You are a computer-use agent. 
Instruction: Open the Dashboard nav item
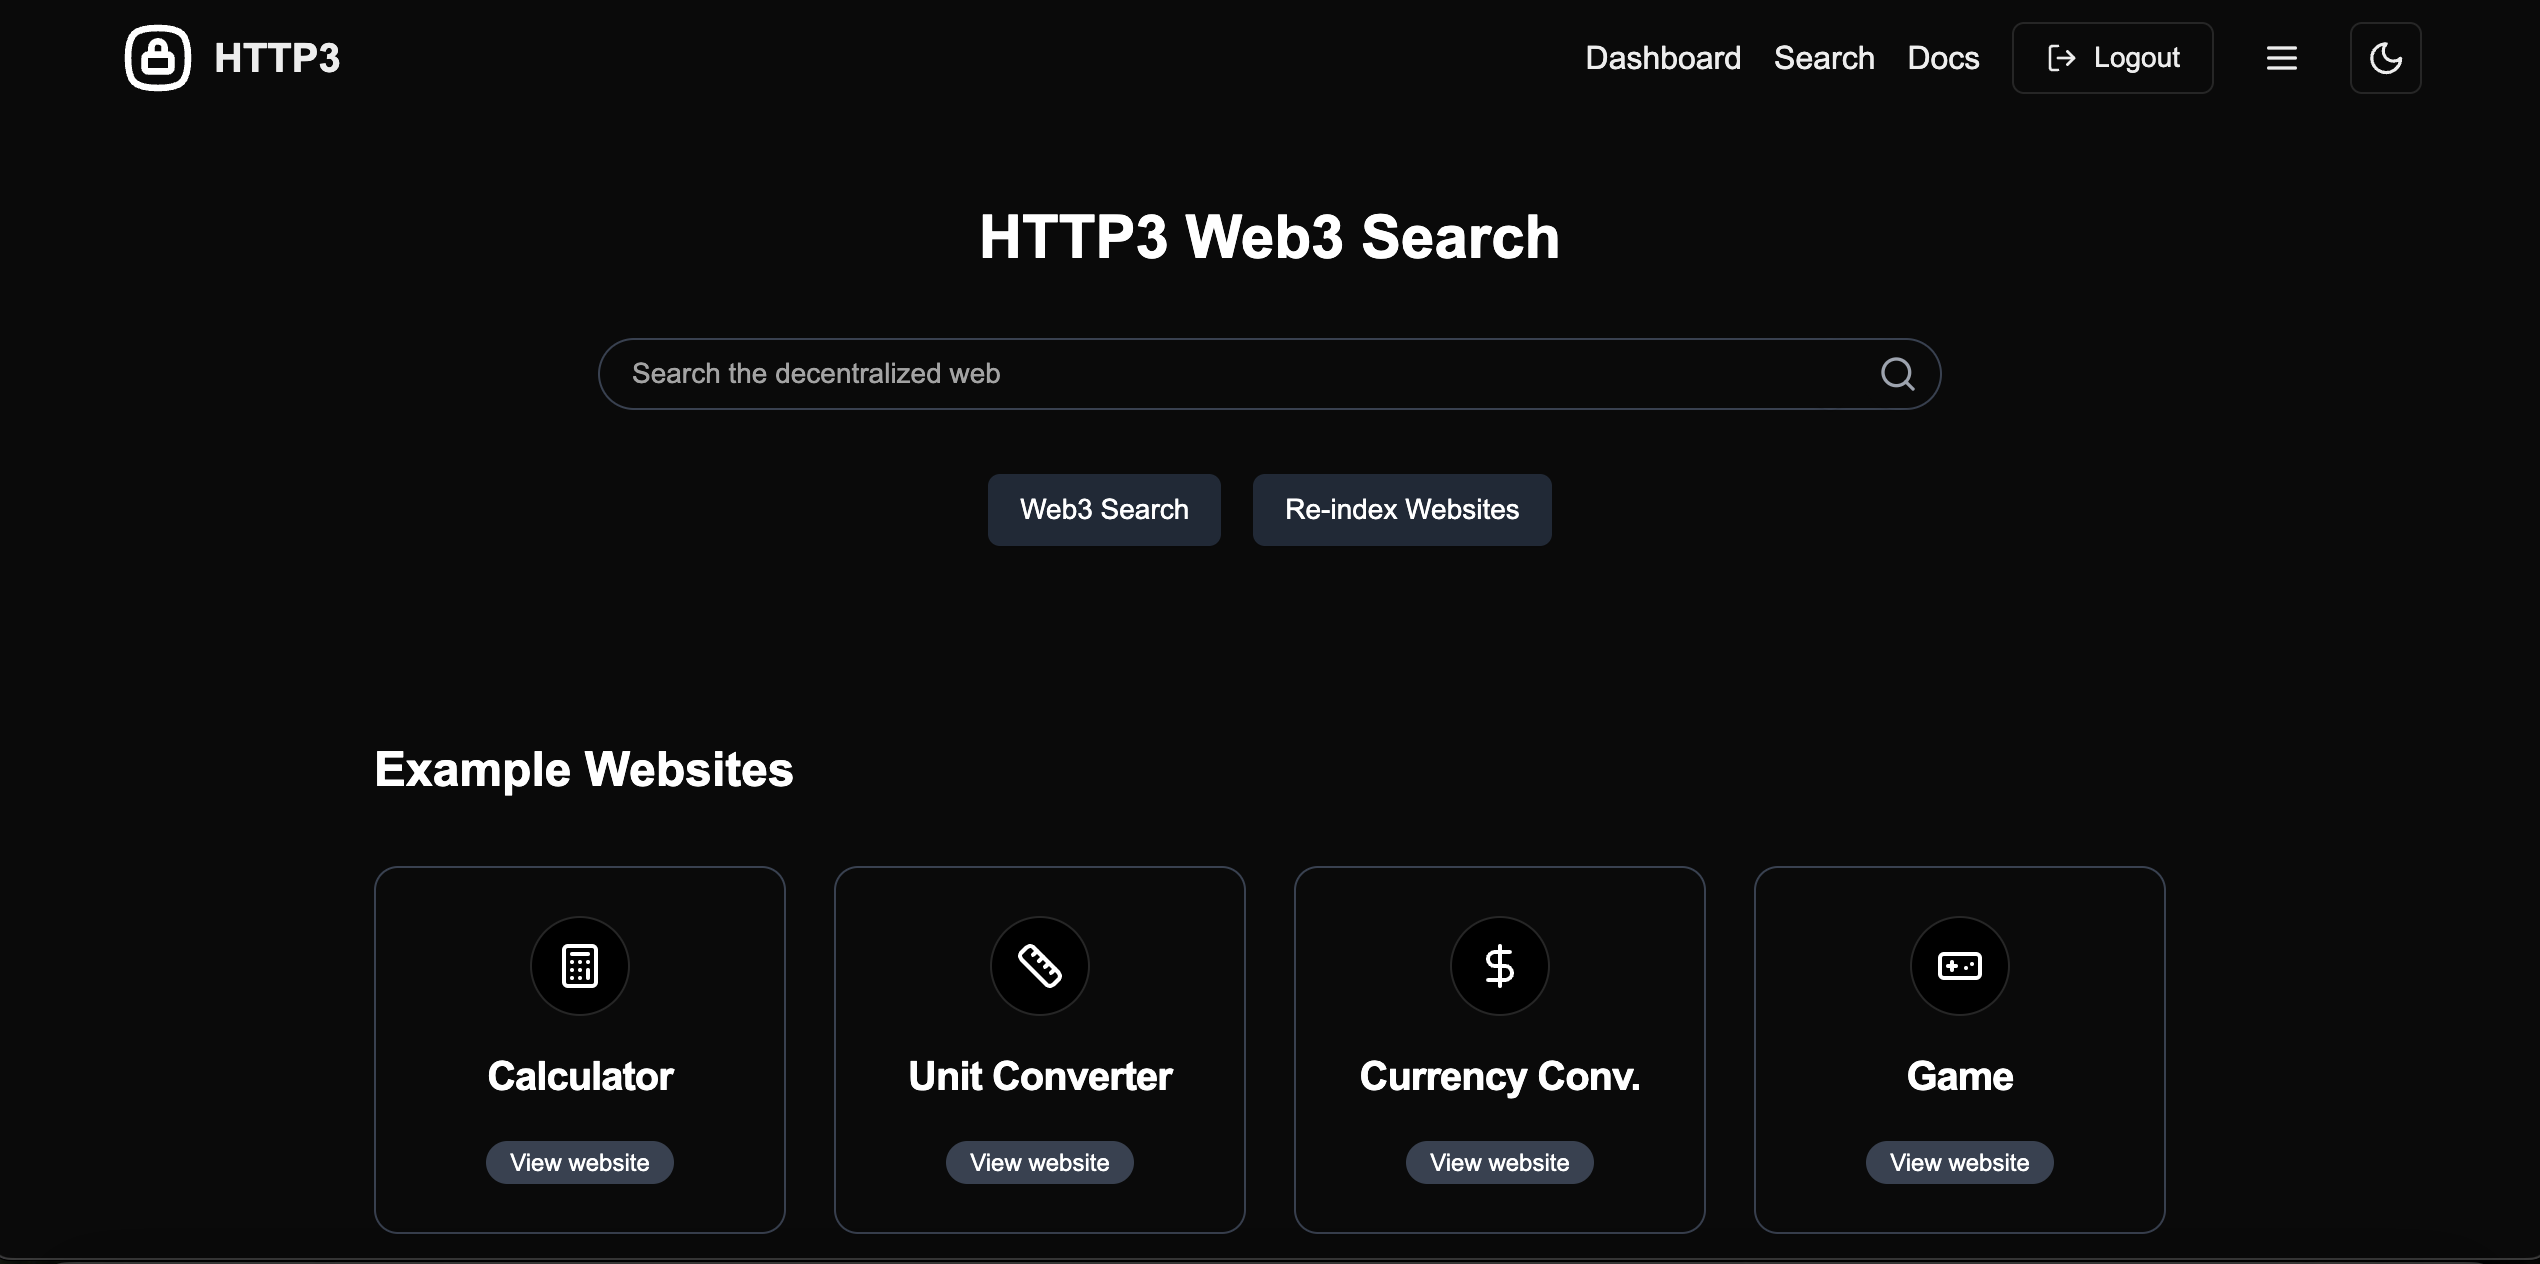point(1663,58)
